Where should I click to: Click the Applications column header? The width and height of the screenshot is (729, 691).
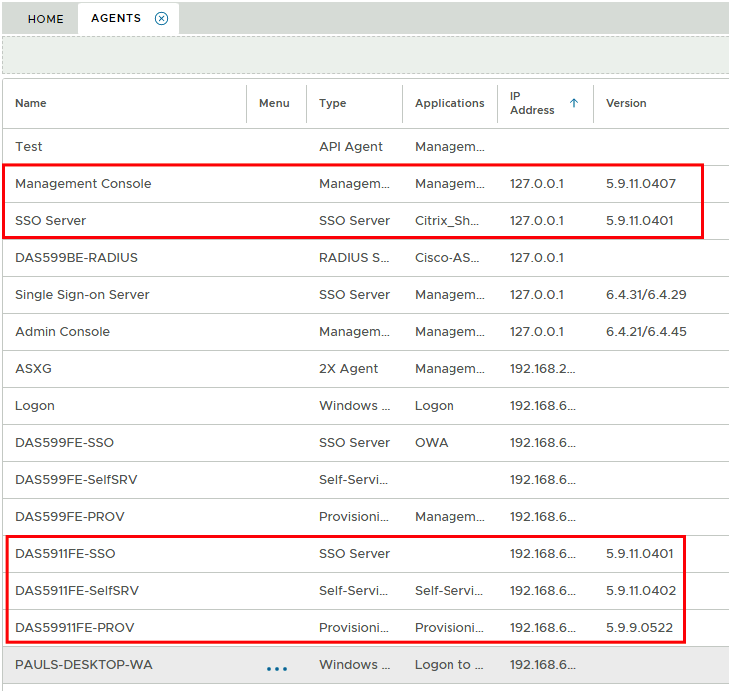pyautogui.click(x=449, y=103)
